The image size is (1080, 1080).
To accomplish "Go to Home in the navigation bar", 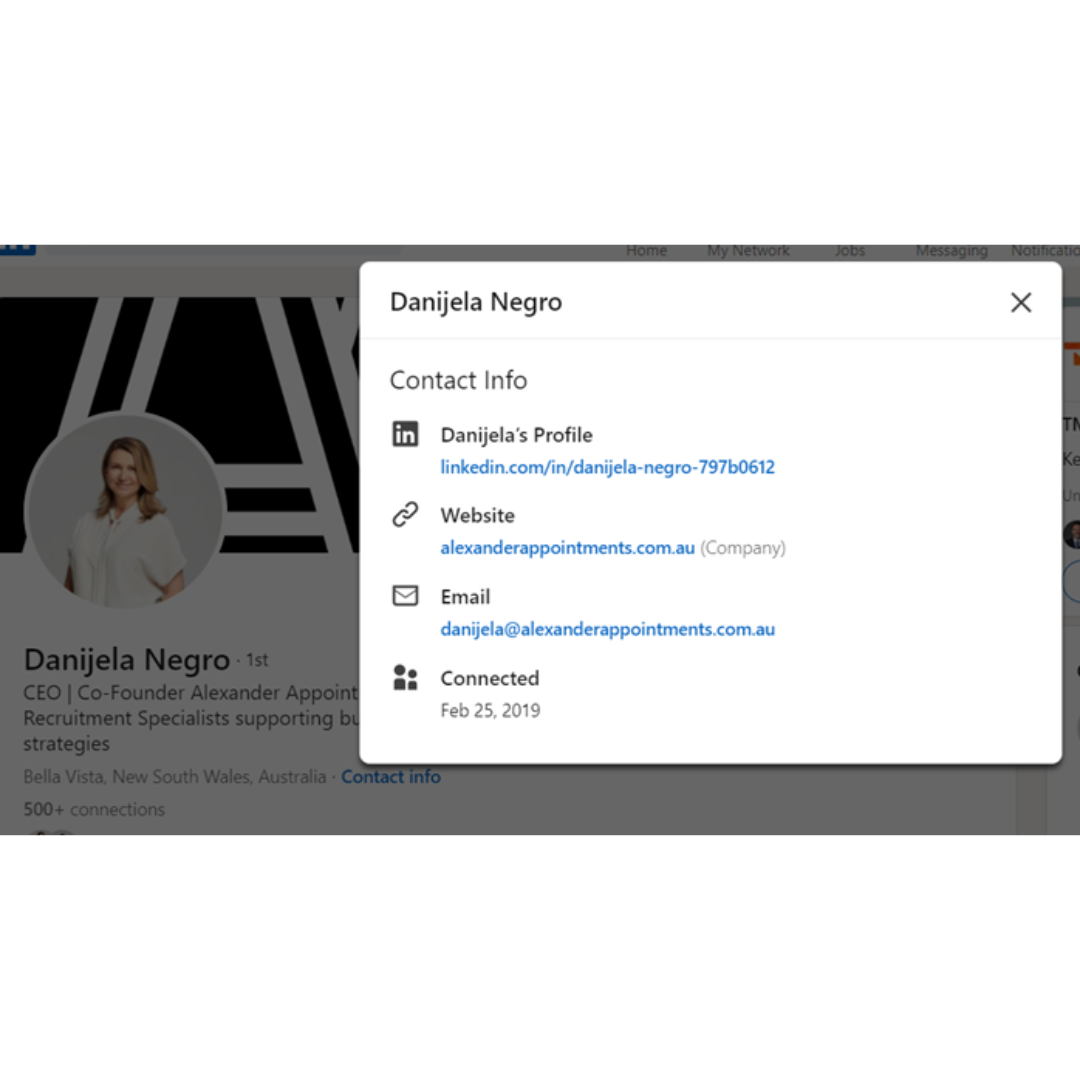I will 646,251.
